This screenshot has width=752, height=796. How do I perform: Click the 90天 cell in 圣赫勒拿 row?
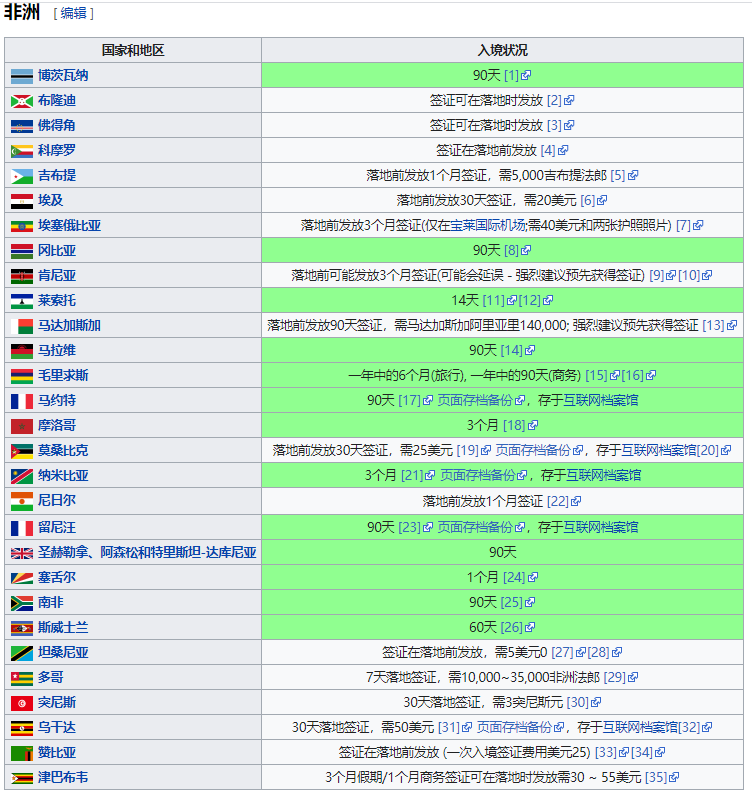[x=503, y=552]
